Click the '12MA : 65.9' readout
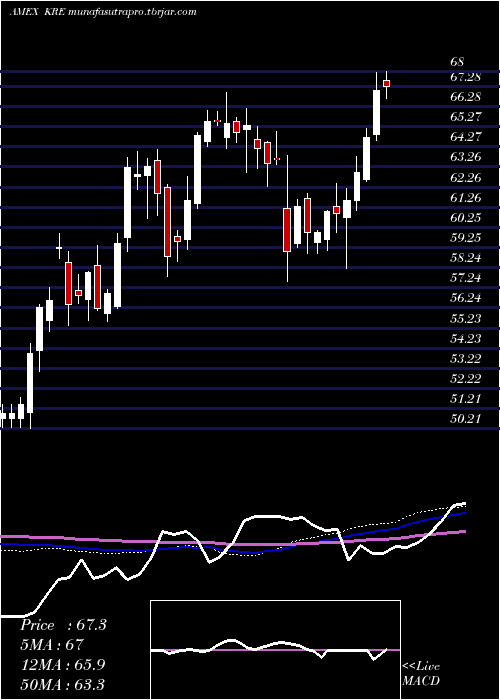The image size is (500, 700). 63,665
